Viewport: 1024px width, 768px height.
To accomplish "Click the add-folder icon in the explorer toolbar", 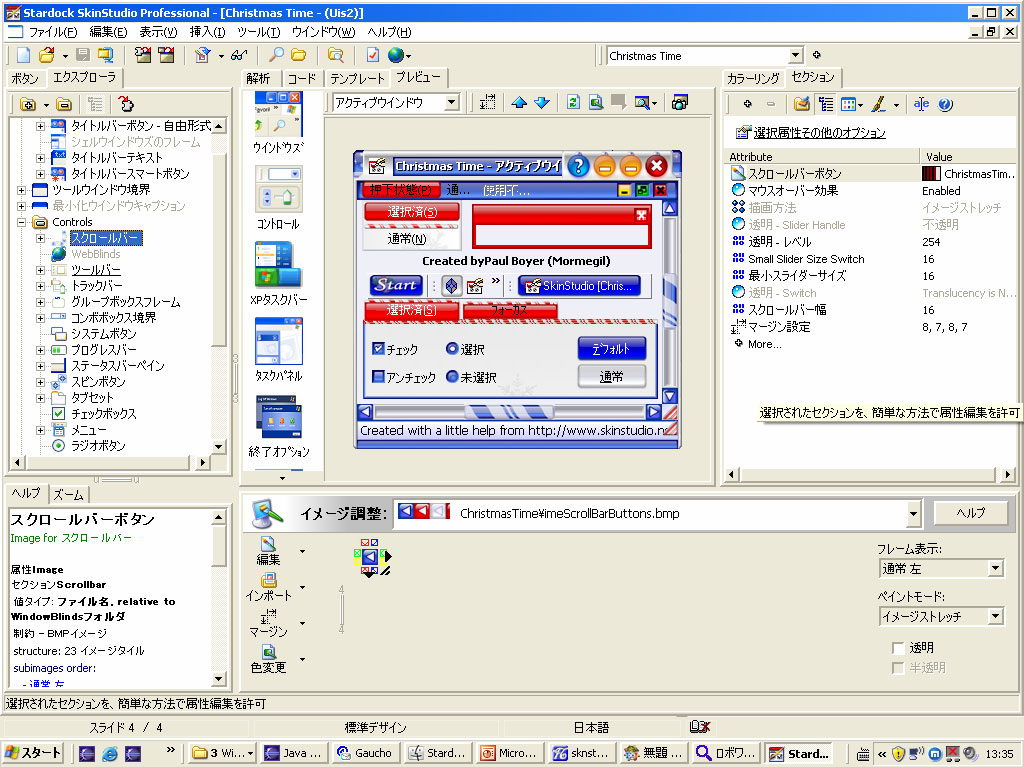I will pyautogui.click(x=28, y=104).
